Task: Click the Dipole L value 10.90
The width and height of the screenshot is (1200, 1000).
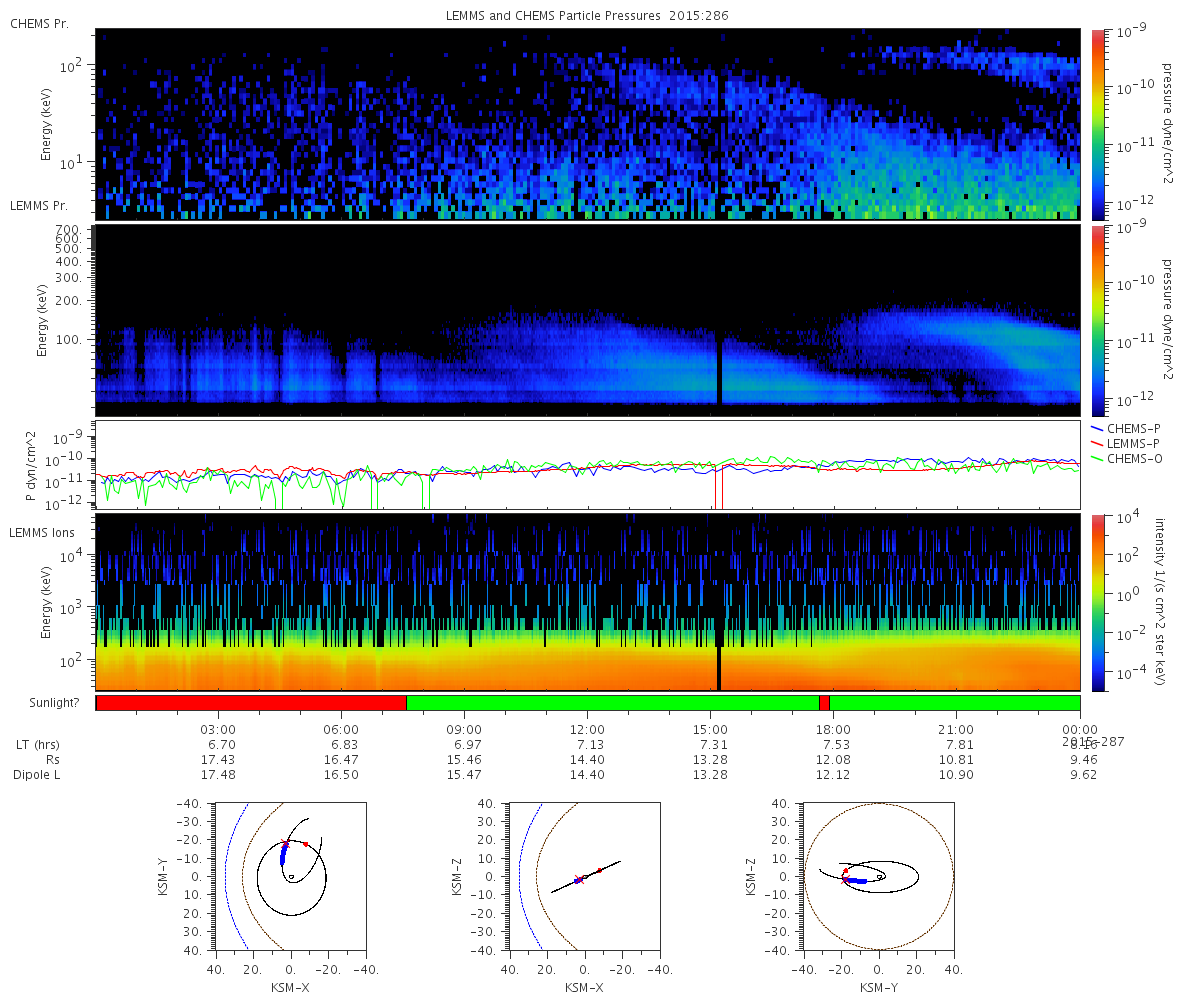Action: pos(956,775)
